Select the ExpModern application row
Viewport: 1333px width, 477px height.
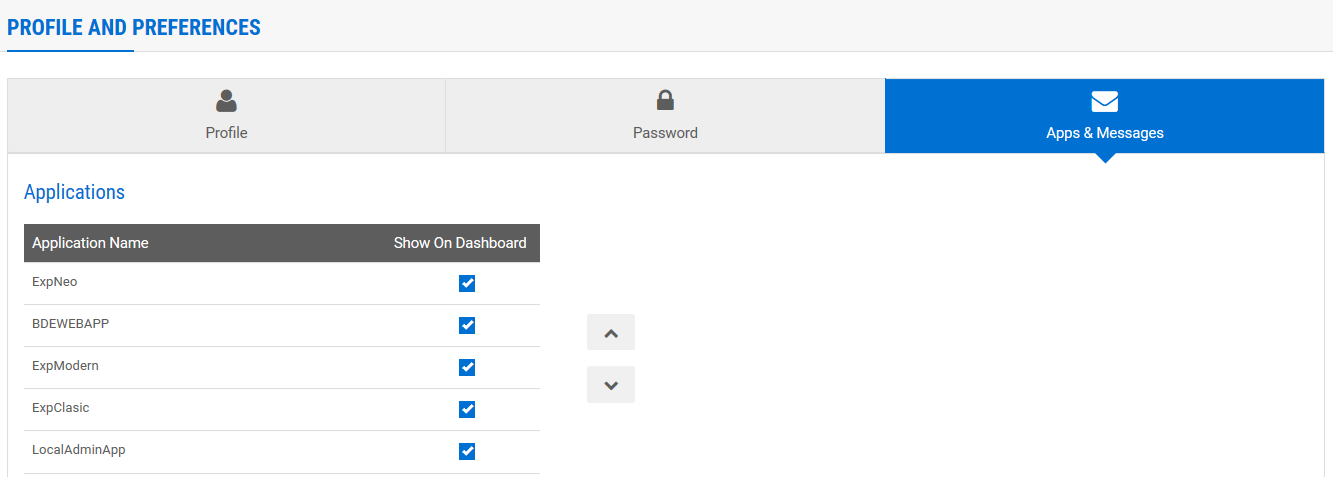pyautogui.click(x=282, y=367)
